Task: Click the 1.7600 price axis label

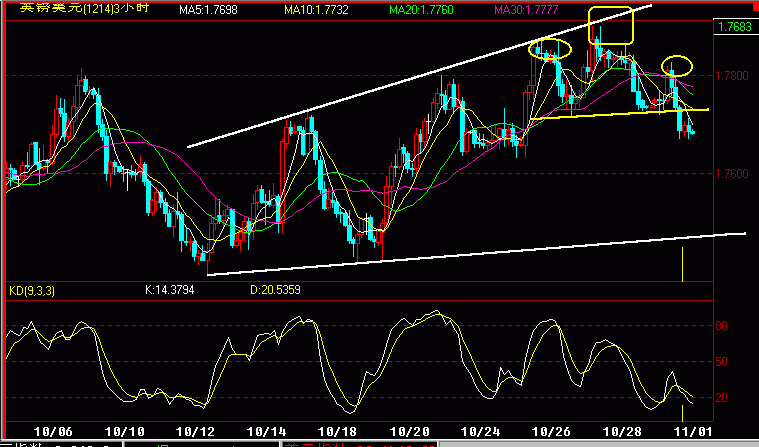Action: click(x=732, y=174)
